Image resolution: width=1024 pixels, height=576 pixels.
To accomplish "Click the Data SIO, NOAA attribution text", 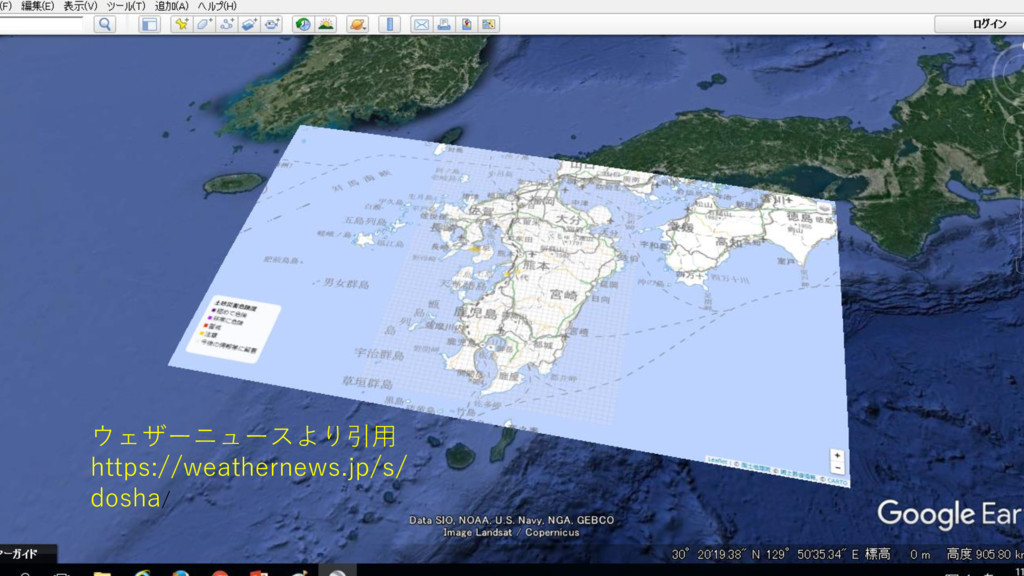I will (511, 520).
